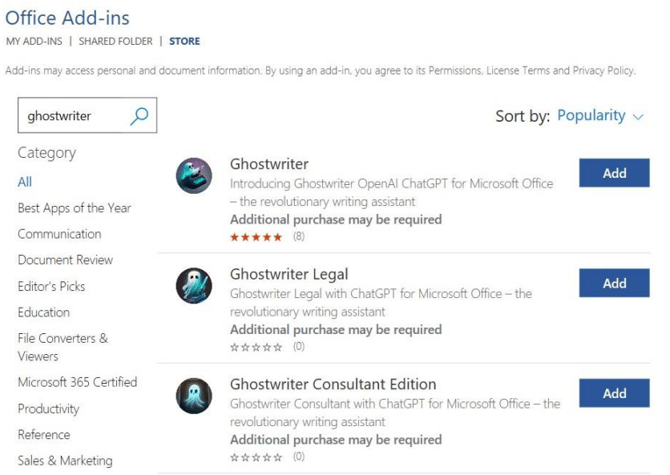Select Microsoft 365 Certified category
The image size is (670, 475).
point(77,382)
